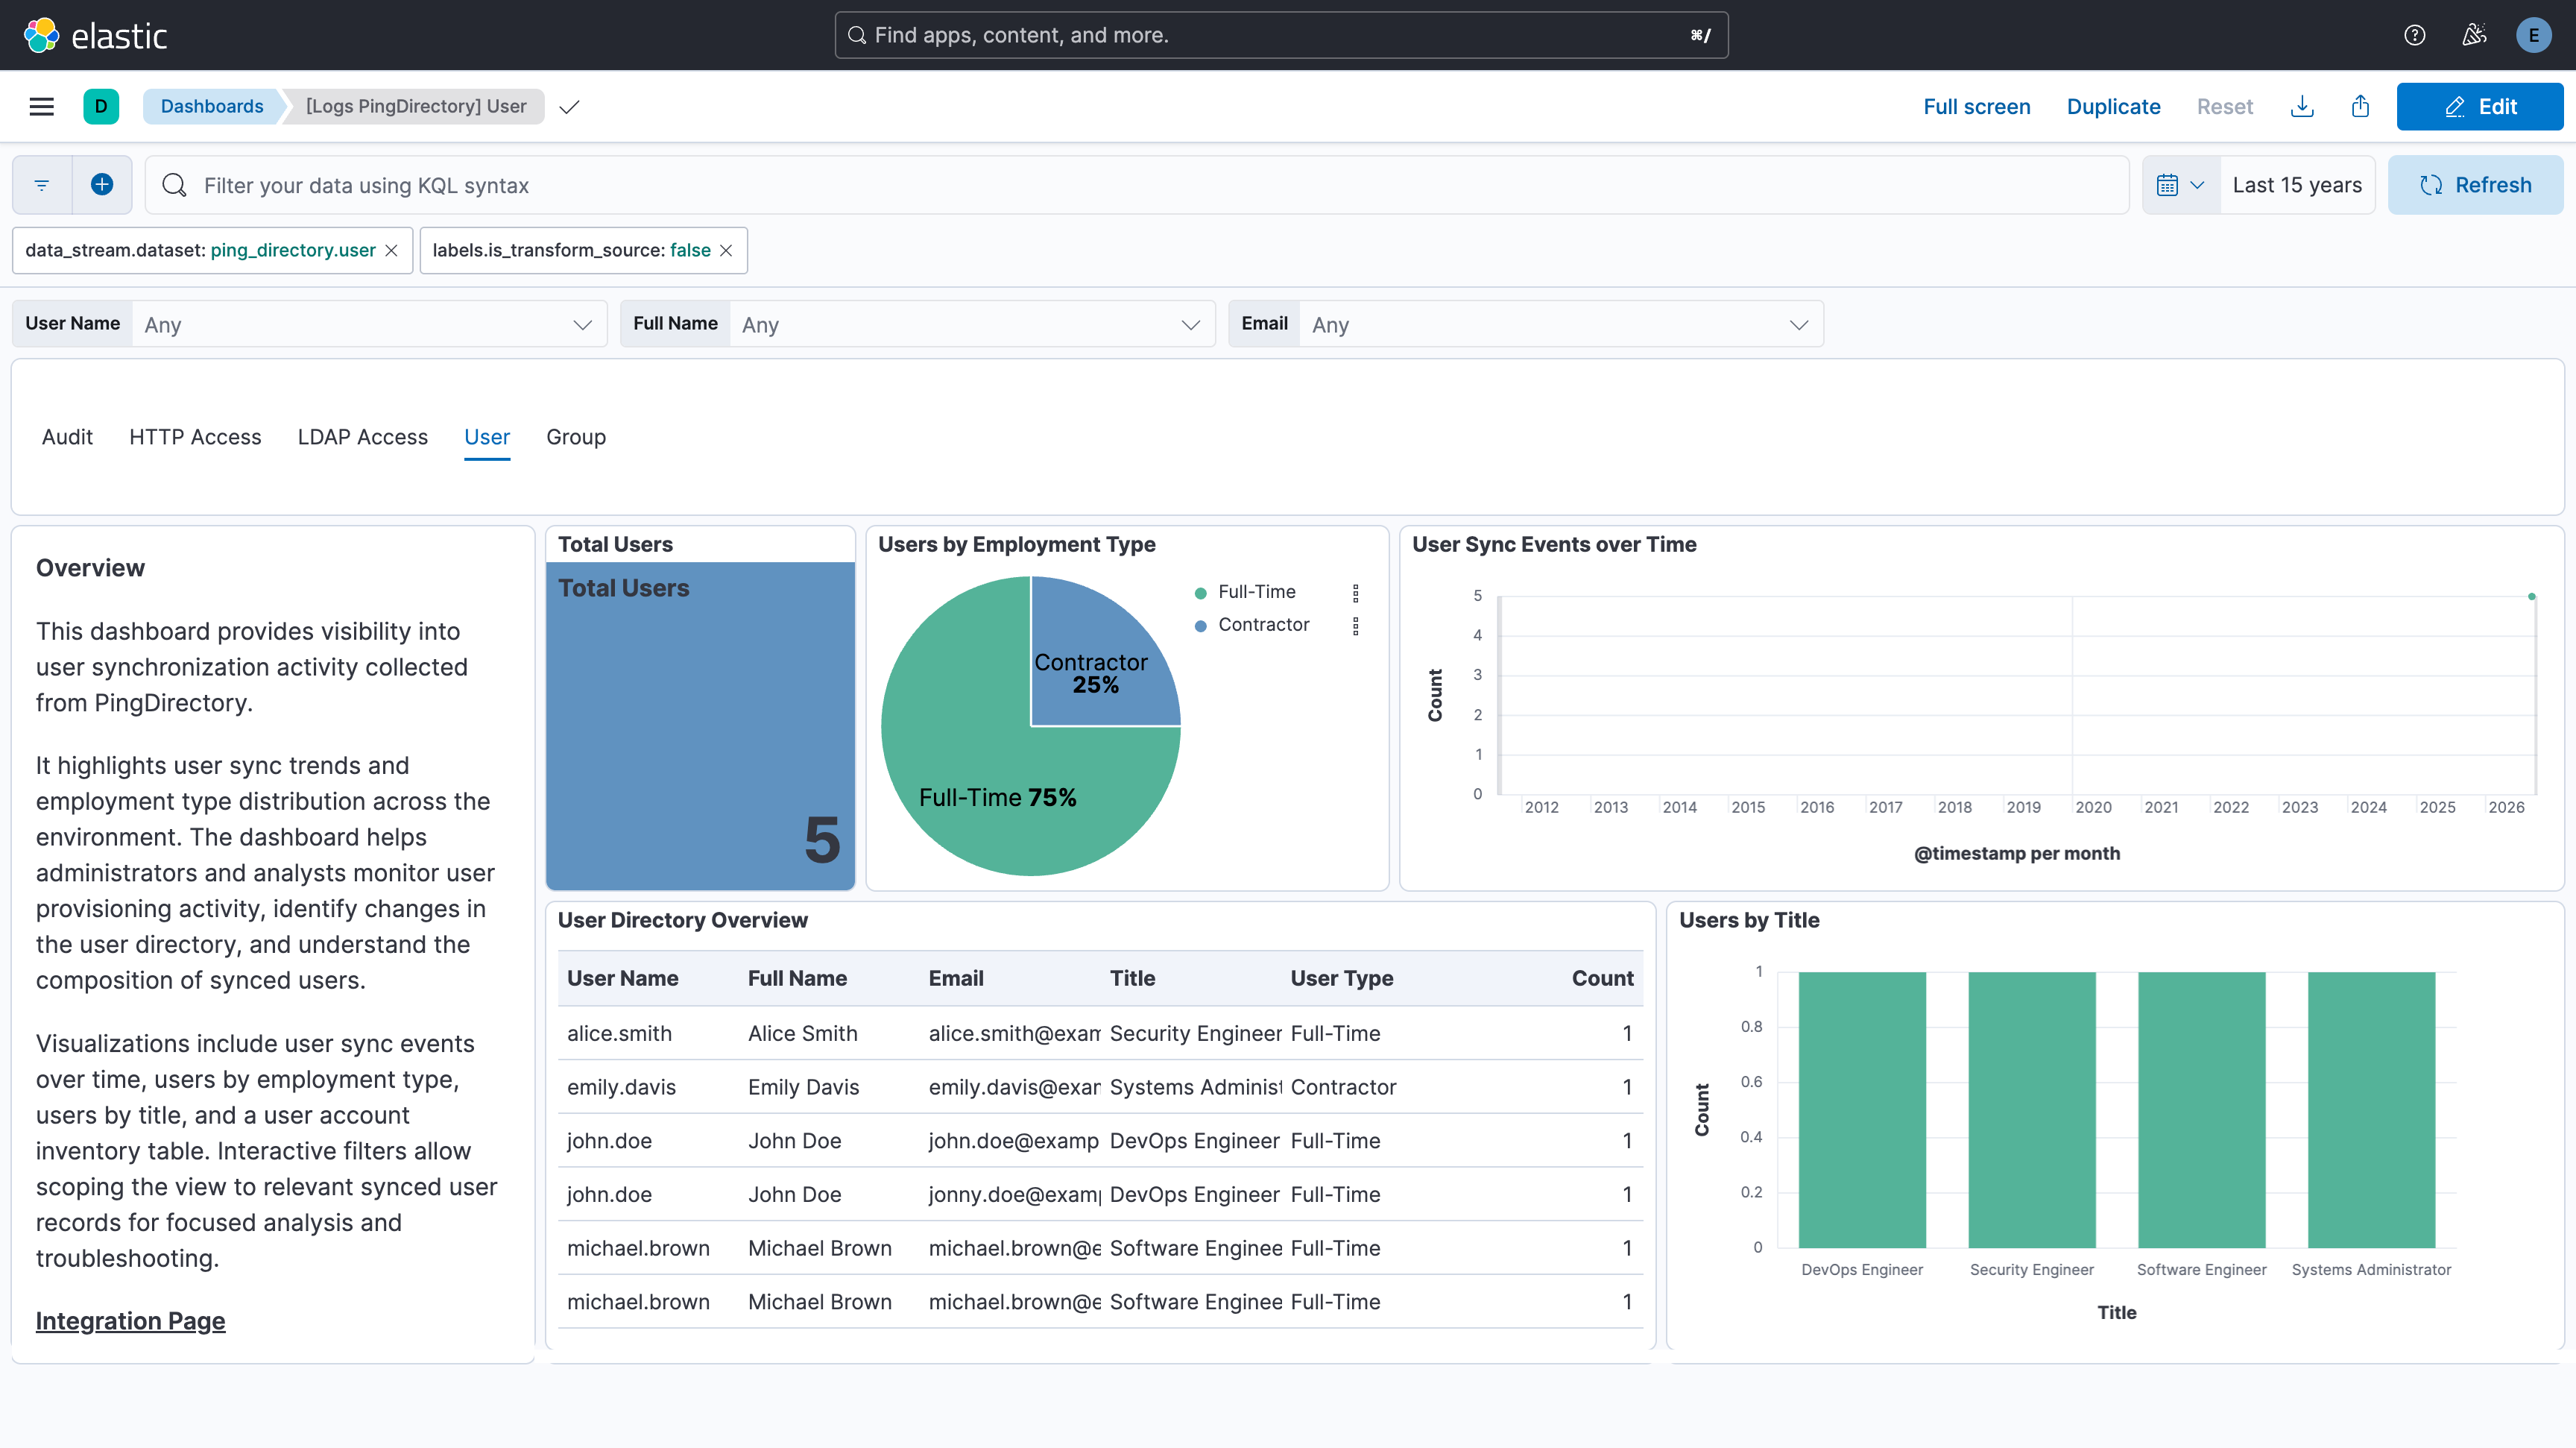Click the saved checkmark next to breadcrumb
The image size is (2576, 1448).
(569, 107)
